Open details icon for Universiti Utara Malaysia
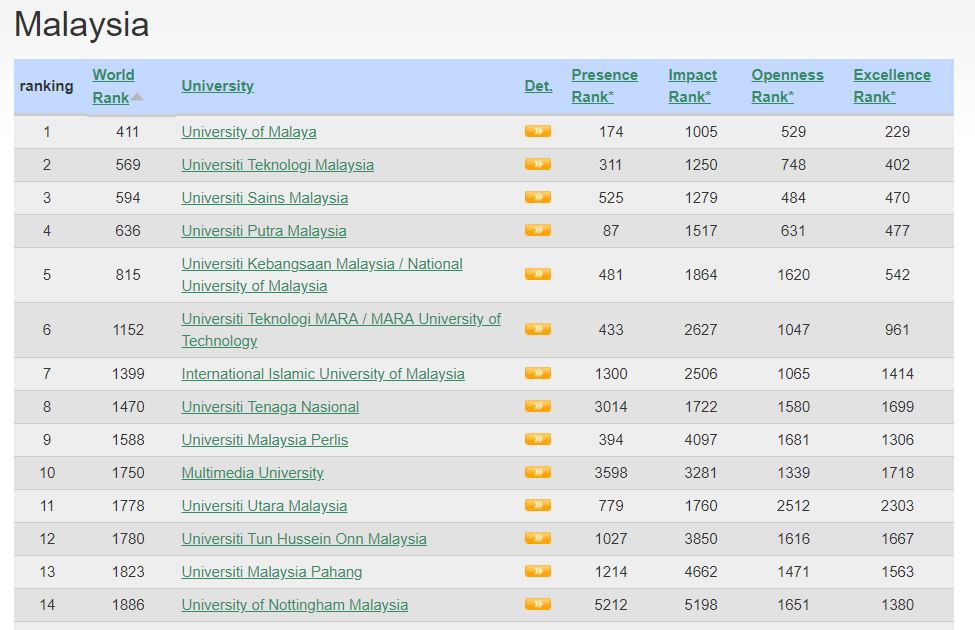Image resolution: width=975 pixels, height=630 pixels. coord(538,505)
